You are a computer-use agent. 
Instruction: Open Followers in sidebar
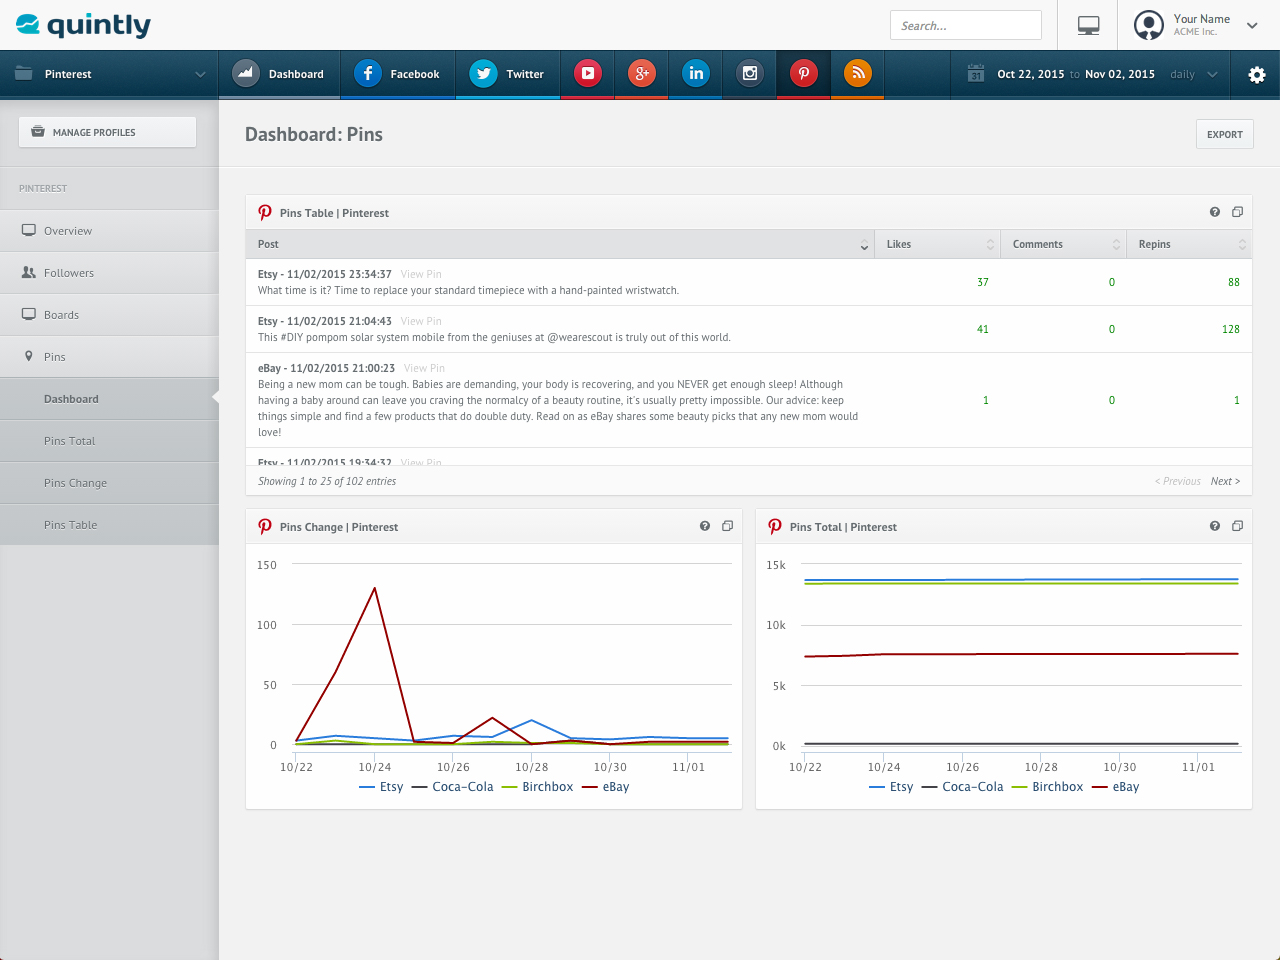pos(109,272)
